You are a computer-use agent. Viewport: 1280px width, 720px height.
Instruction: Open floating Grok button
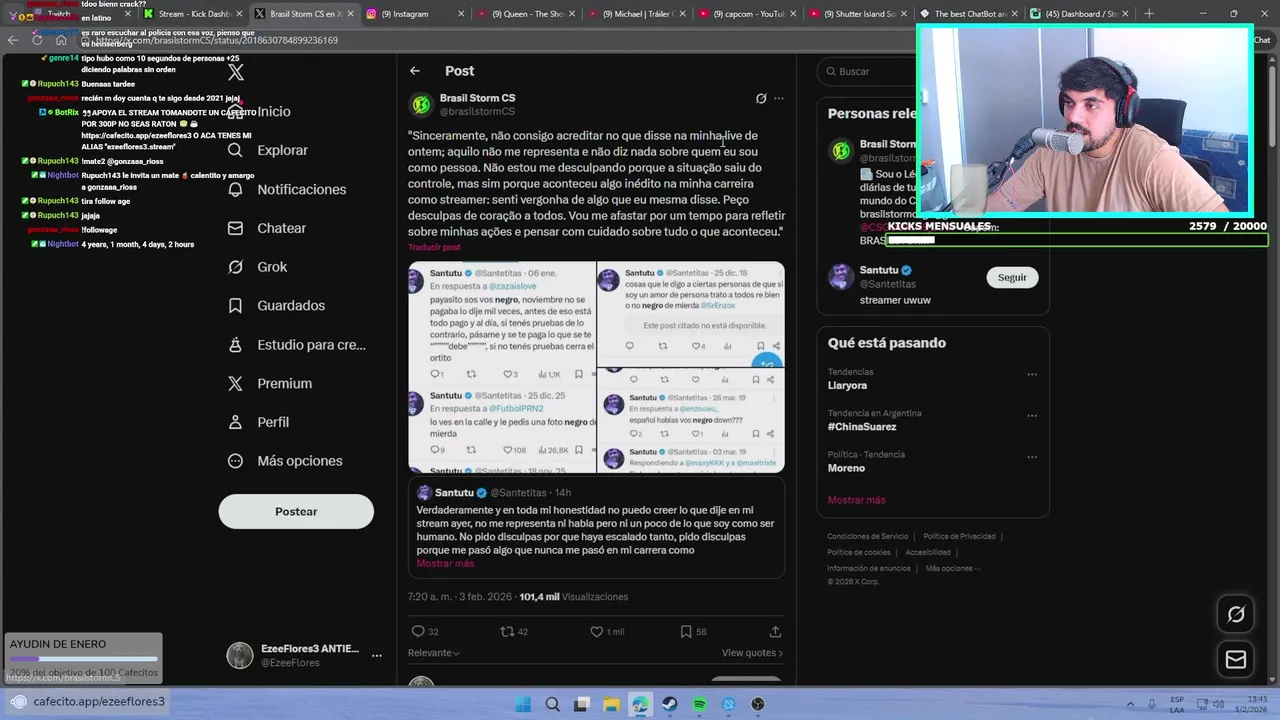1236,614
